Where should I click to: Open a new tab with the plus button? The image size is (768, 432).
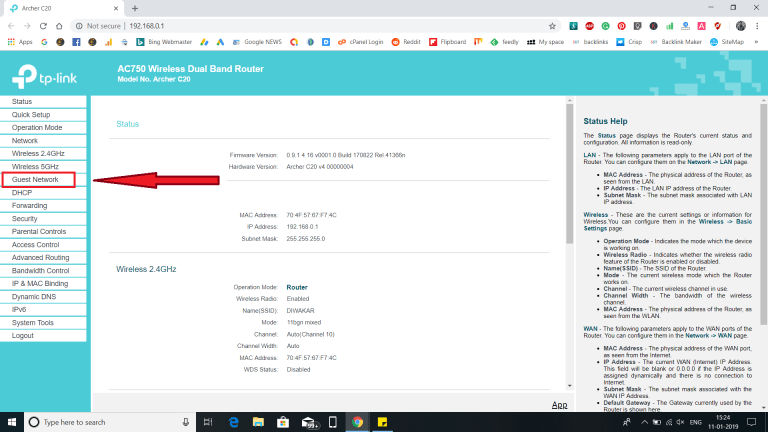click(163, 8)
